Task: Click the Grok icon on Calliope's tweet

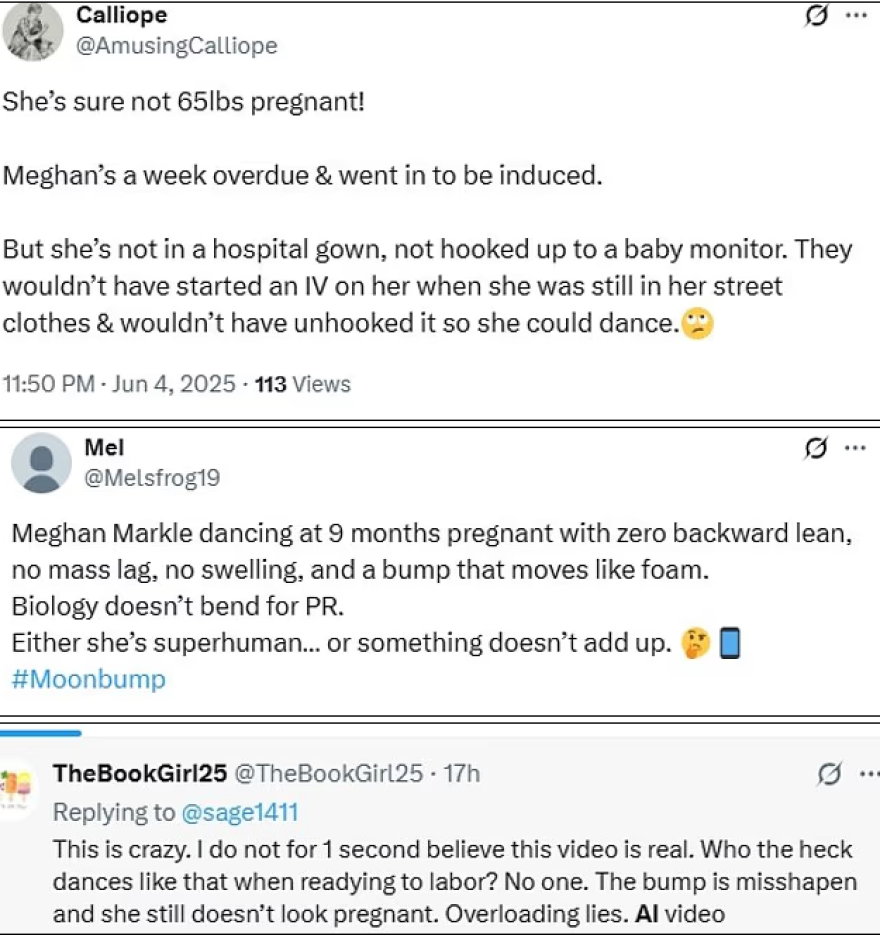Action: (x=816, y=16)
